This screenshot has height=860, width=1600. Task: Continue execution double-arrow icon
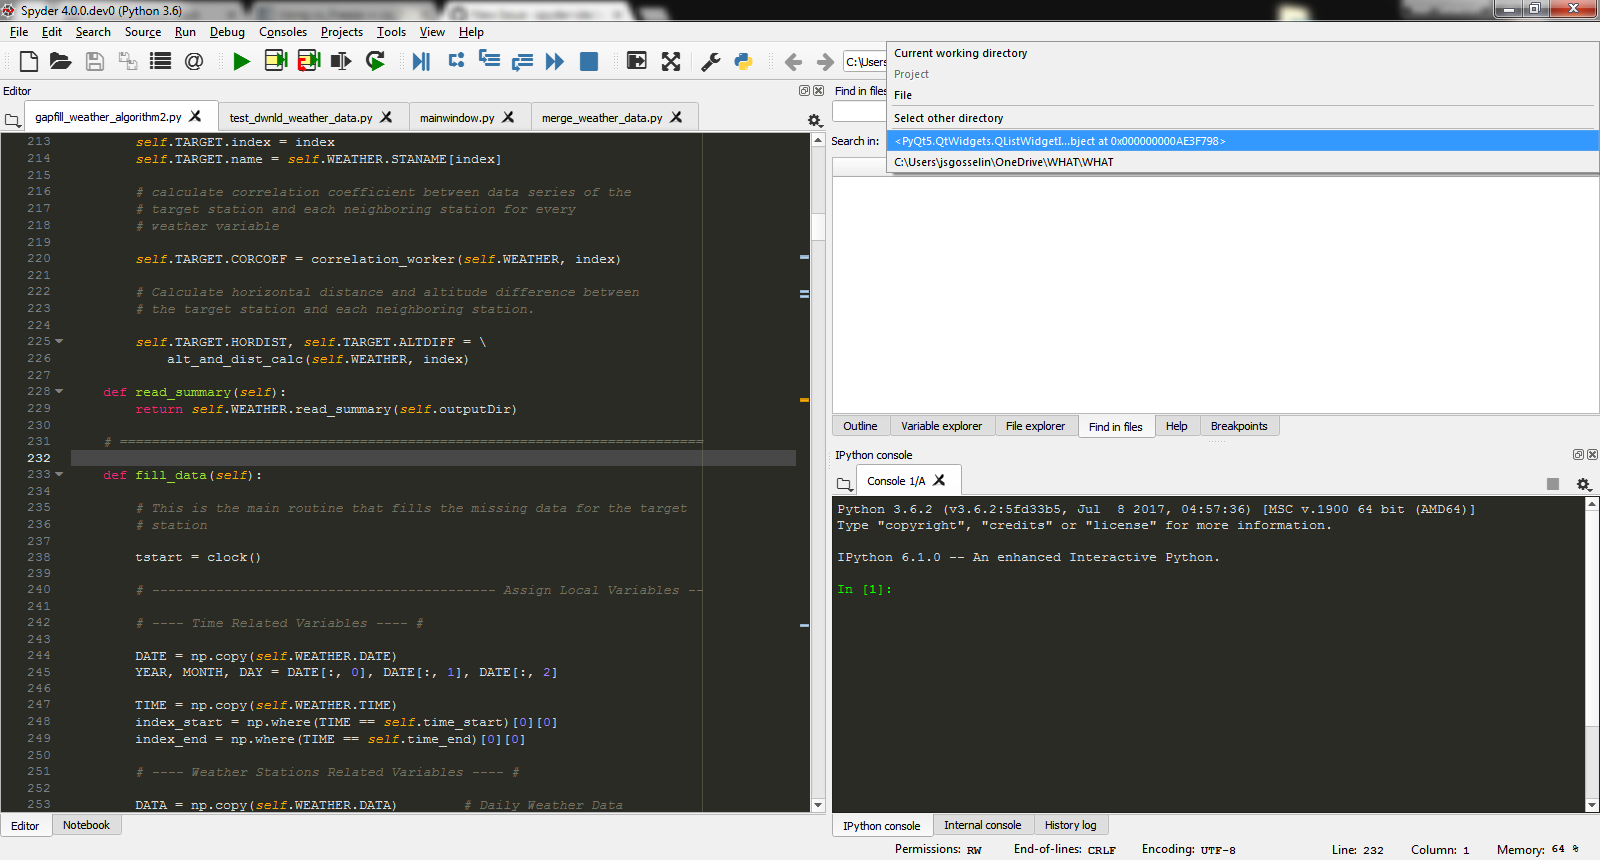click(x=555, y=61)
